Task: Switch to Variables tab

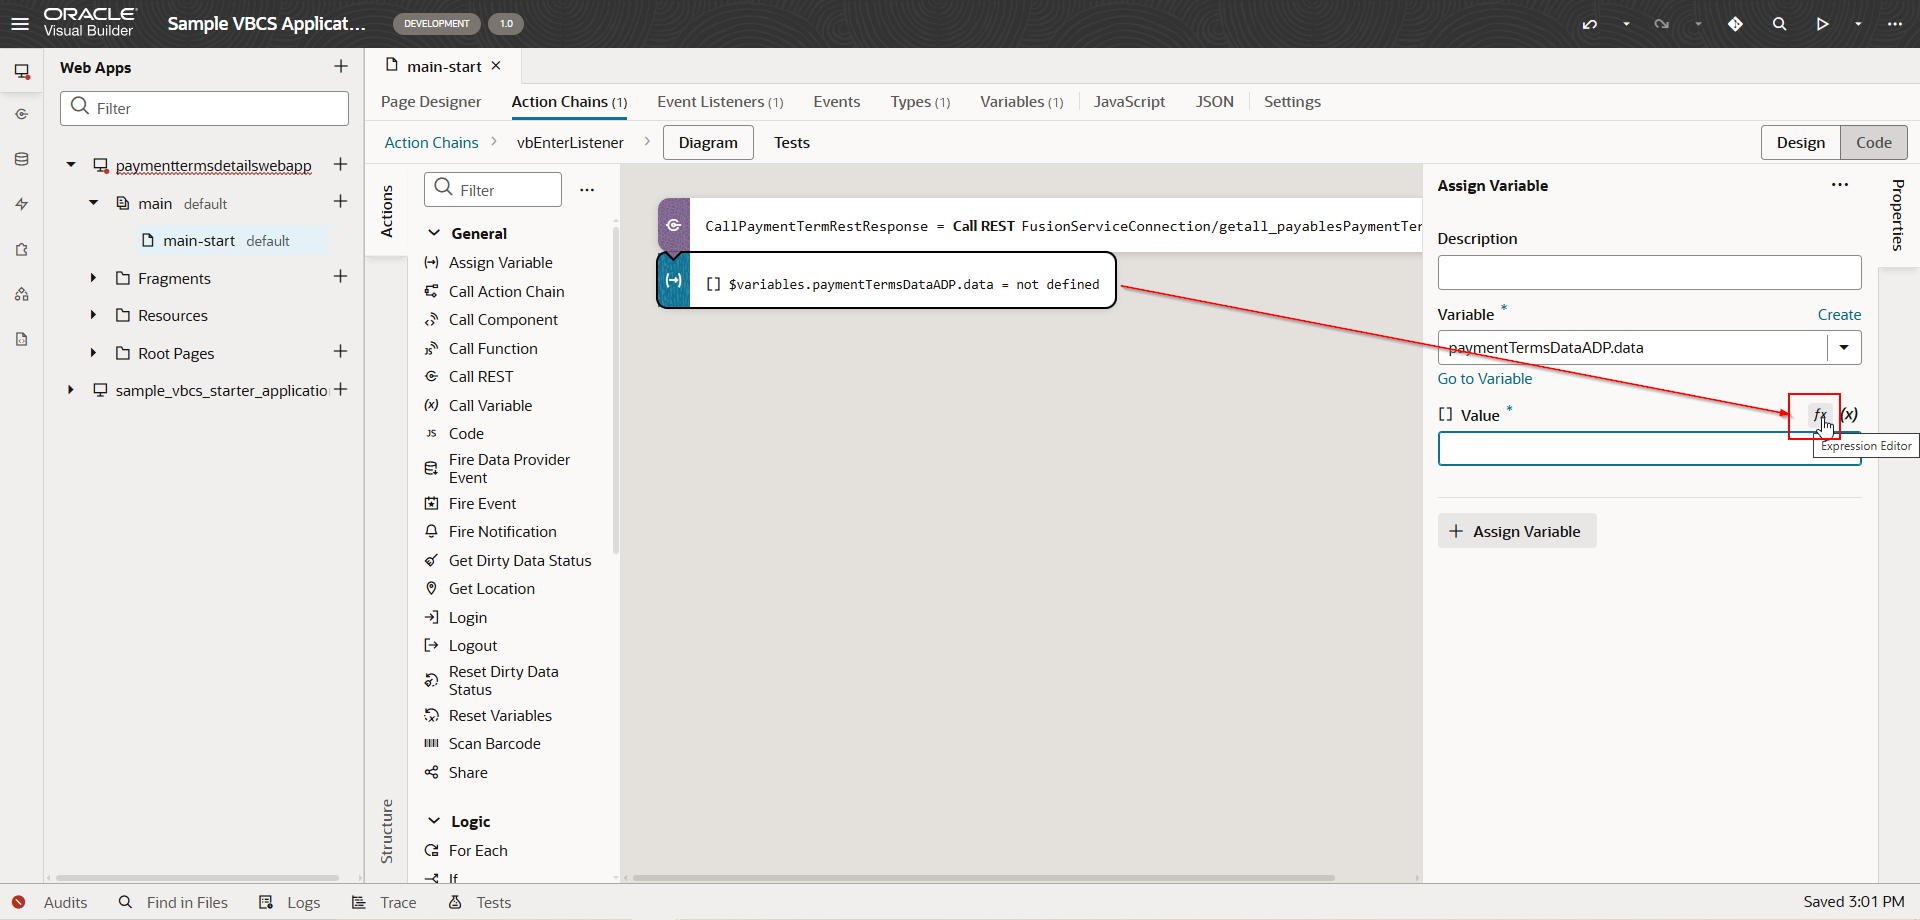Action: click(x=1021, y=102)
